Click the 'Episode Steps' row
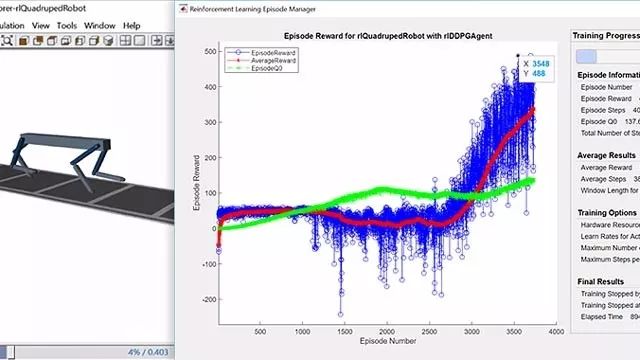The image size is (640, 360). pos(610,110)
